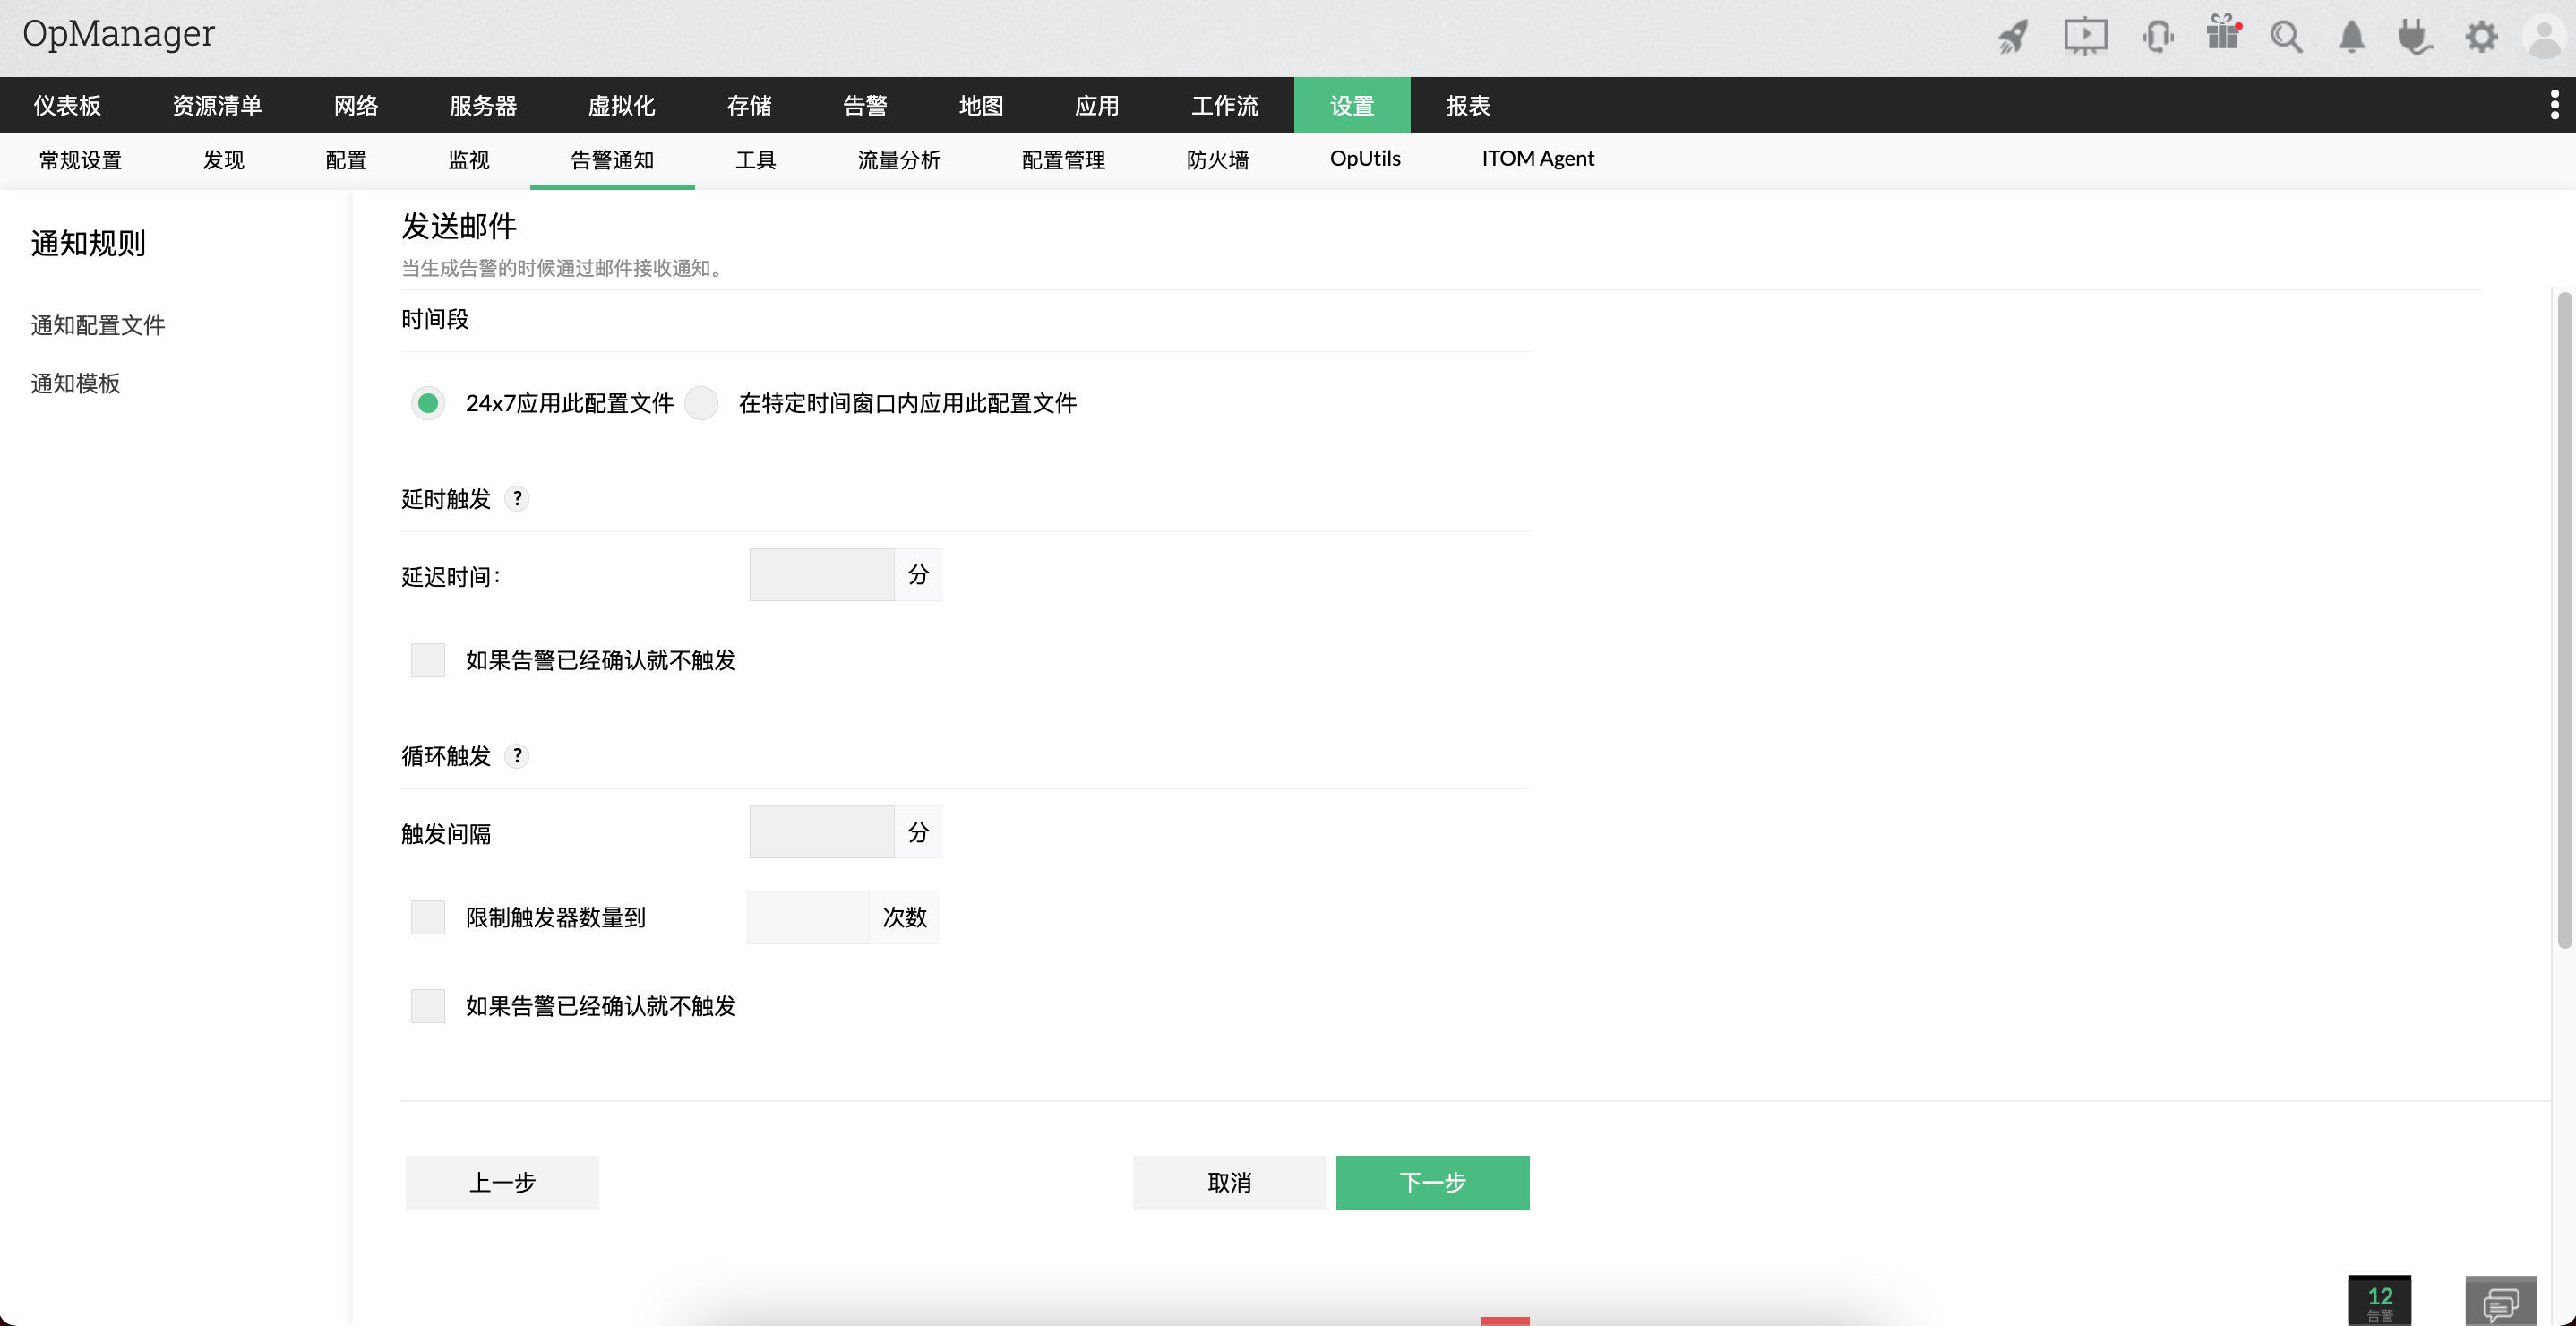The height and width of the screenshot is (1326, 2576).
Task: Open the bell notifications icon
Action: point(2352,37)
